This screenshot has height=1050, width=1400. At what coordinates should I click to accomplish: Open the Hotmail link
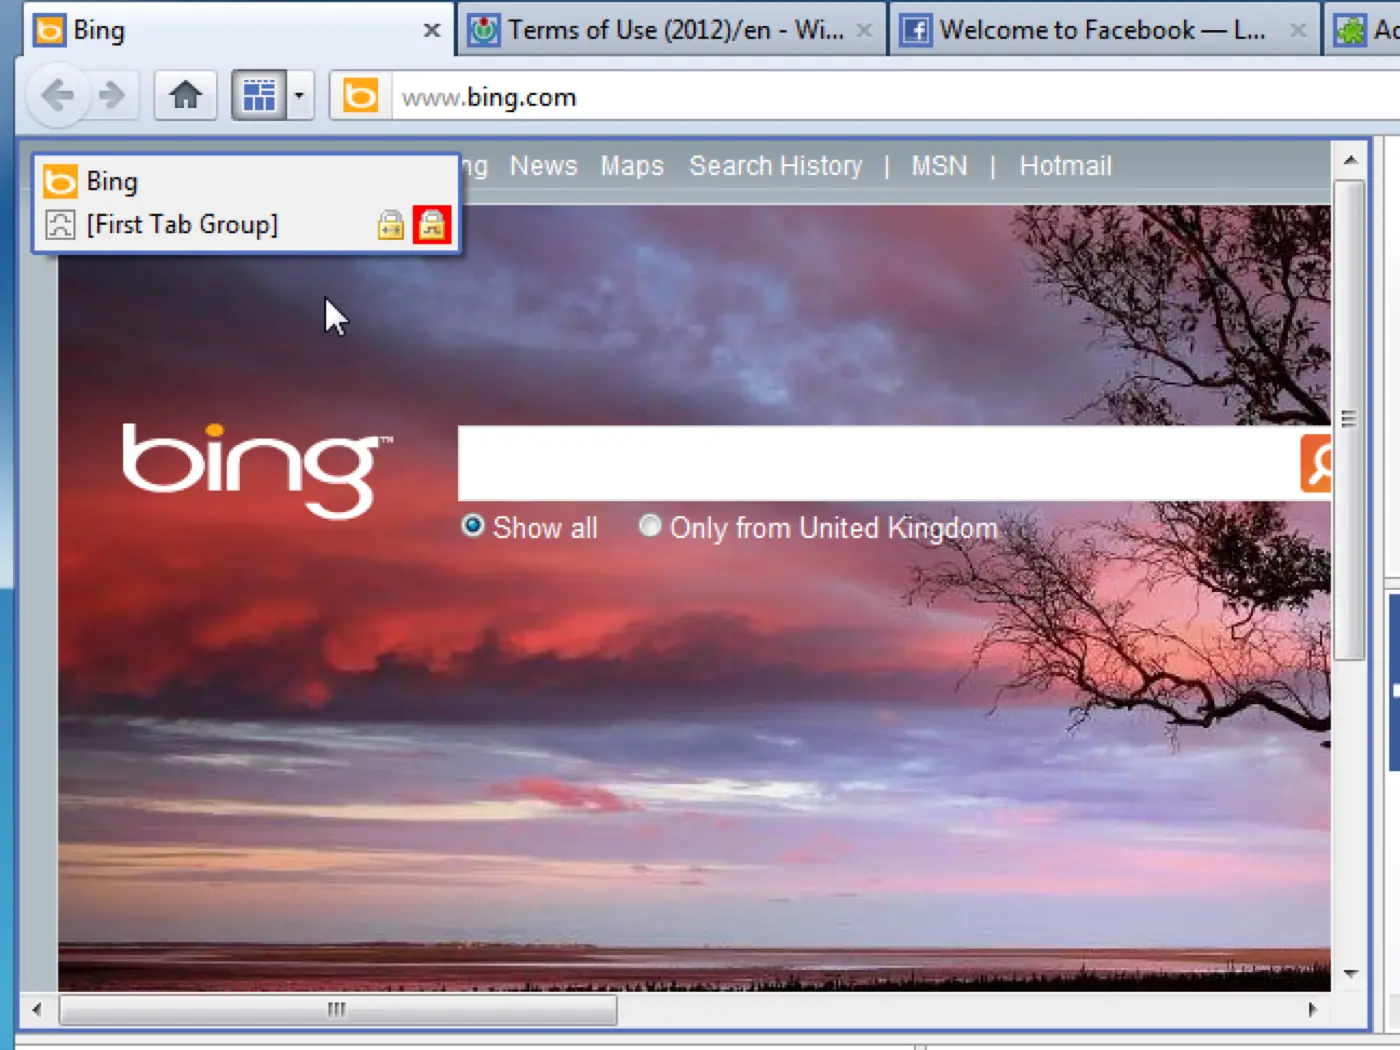pos(1065,166)
